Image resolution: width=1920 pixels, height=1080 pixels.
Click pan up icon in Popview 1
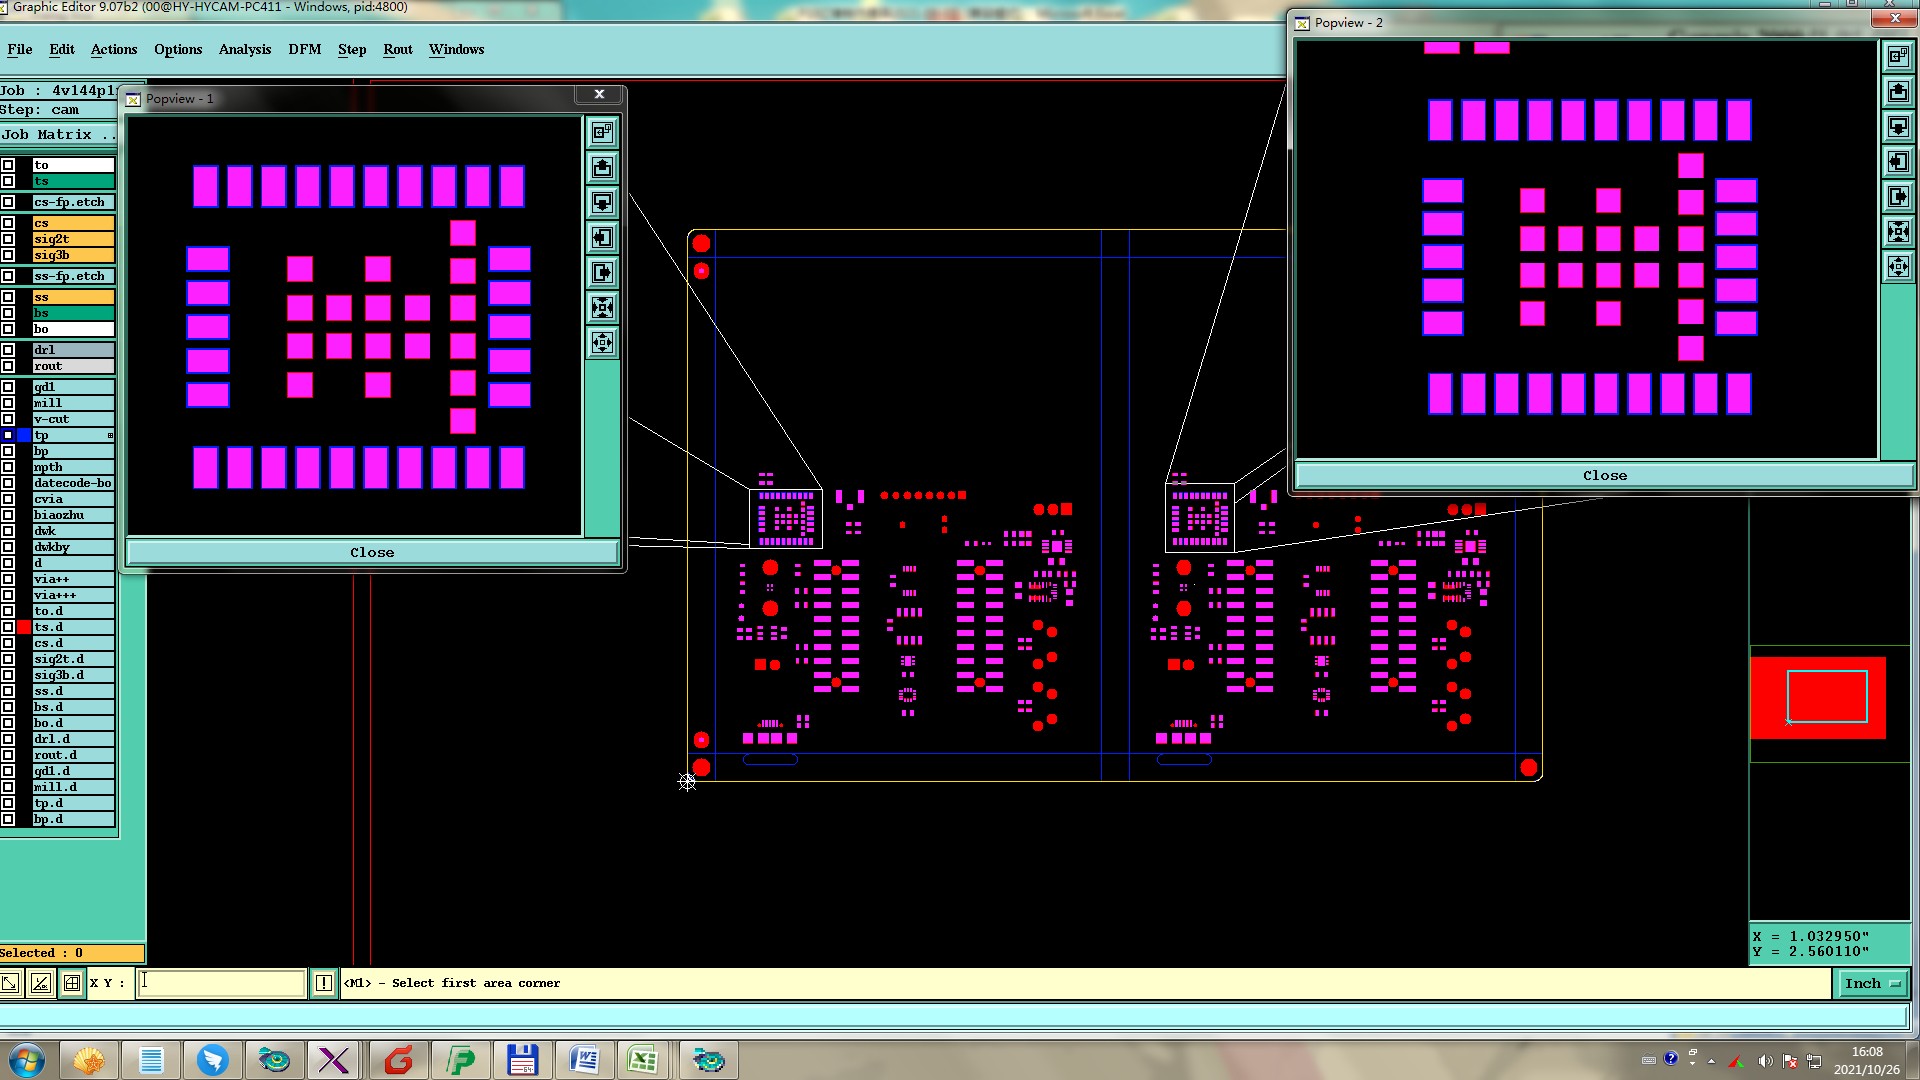pos(602,167)
